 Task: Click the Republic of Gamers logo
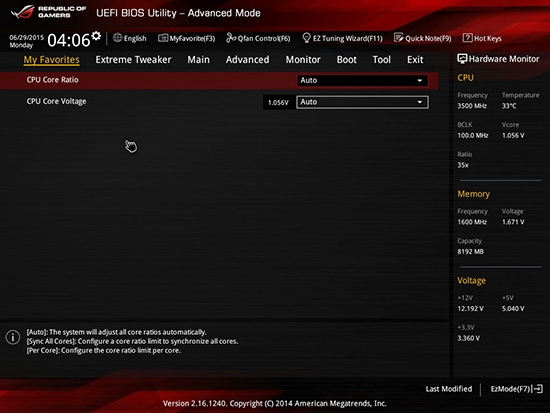[x=48, y=12]
